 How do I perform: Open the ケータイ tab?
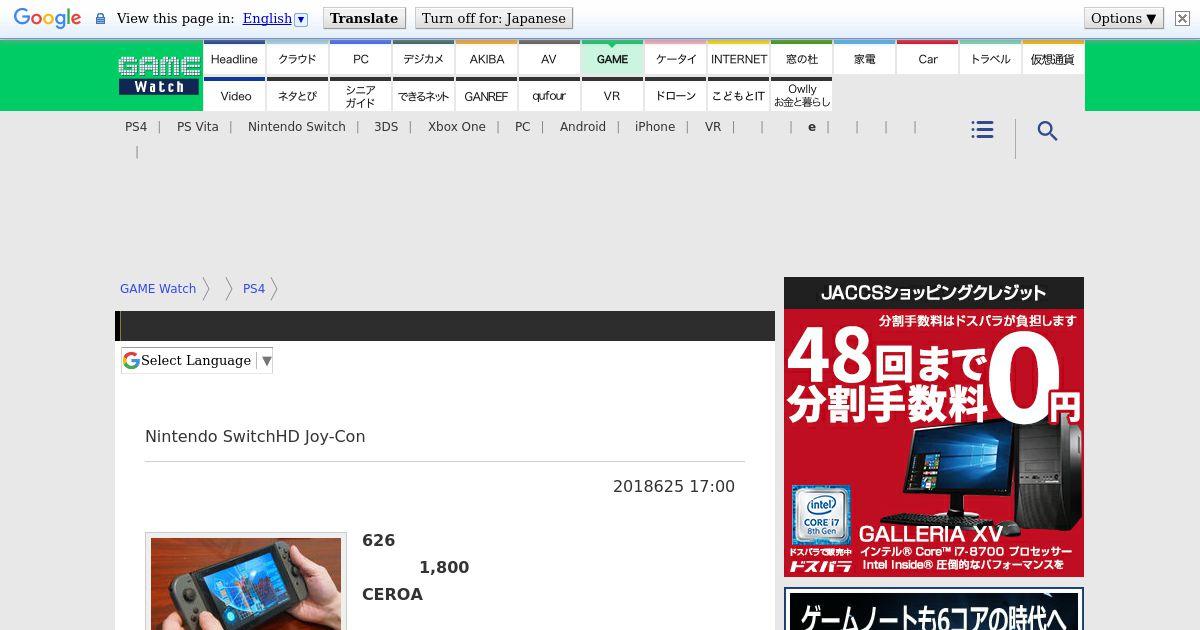pos(675,59)
